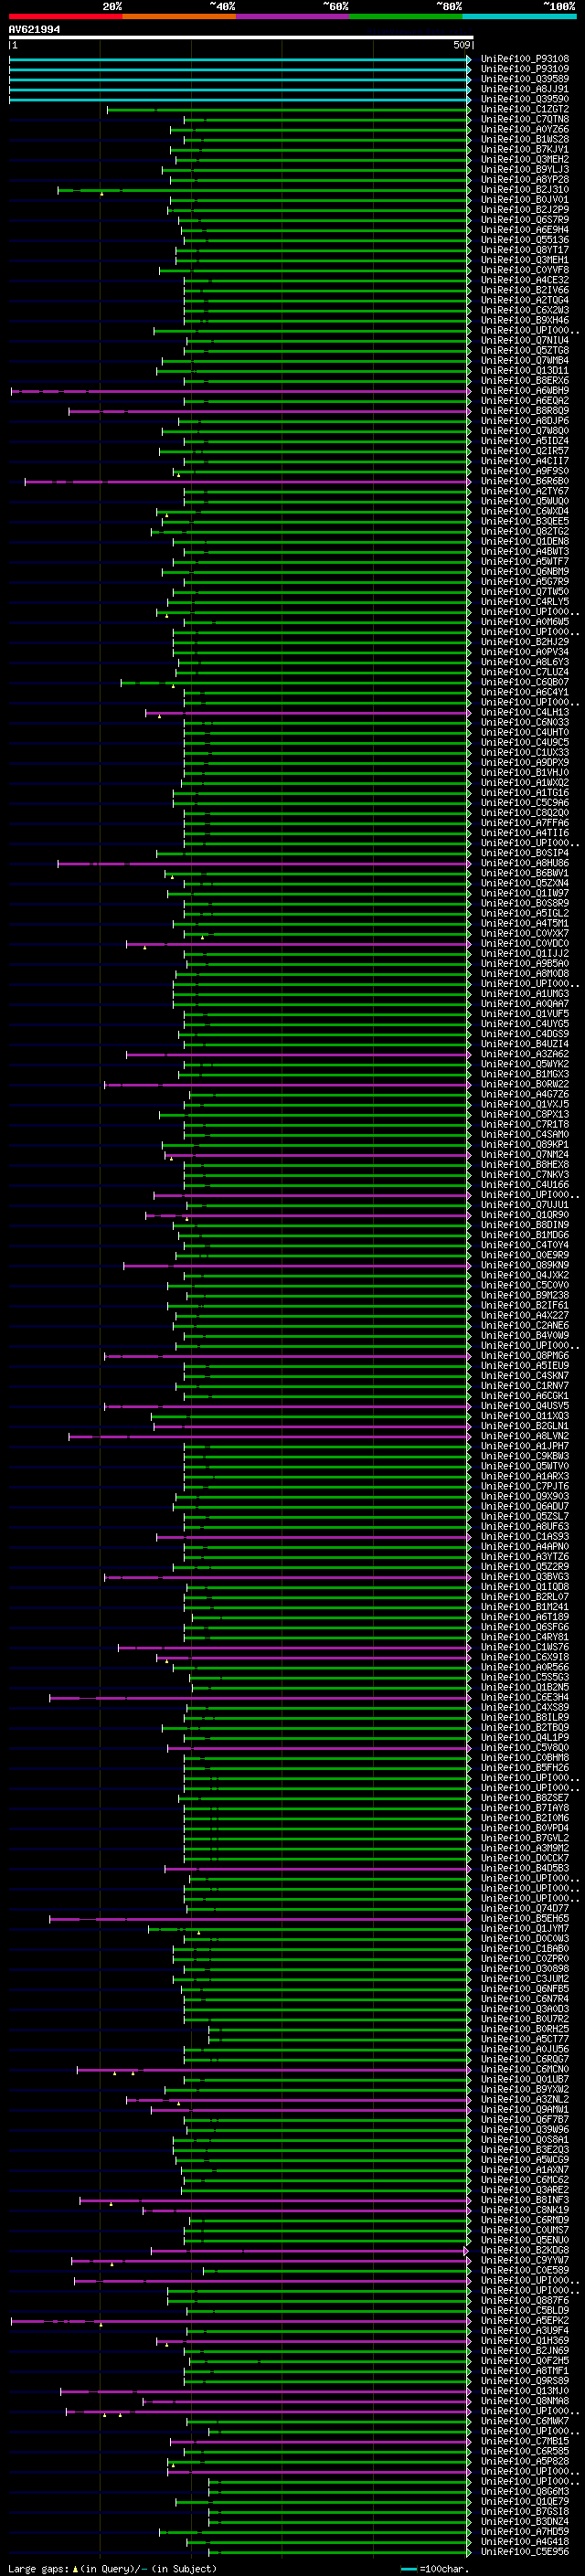Viewport: 585px width, 2576px height.
Task: Select hit label UniRef100_A4CII7
Action: pyautogui.click(x=525, y=461)
